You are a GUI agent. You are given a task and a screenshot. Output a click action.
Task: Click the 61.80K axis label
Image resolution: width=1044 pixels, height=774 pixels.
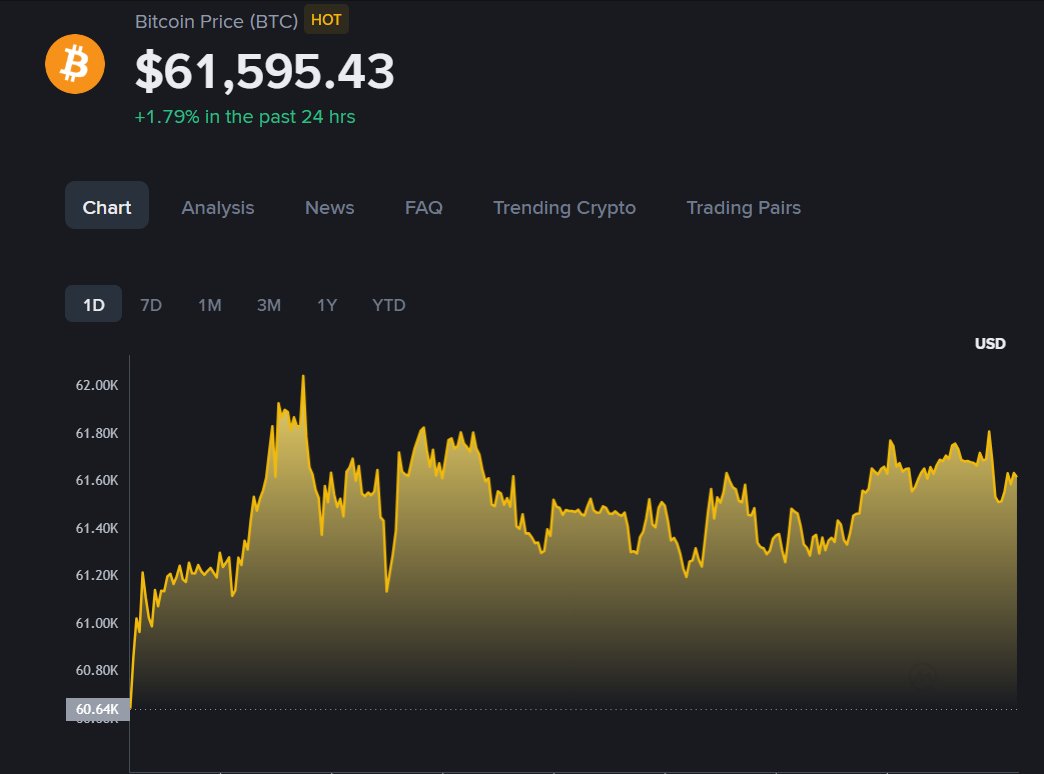[x=97, y=433]
